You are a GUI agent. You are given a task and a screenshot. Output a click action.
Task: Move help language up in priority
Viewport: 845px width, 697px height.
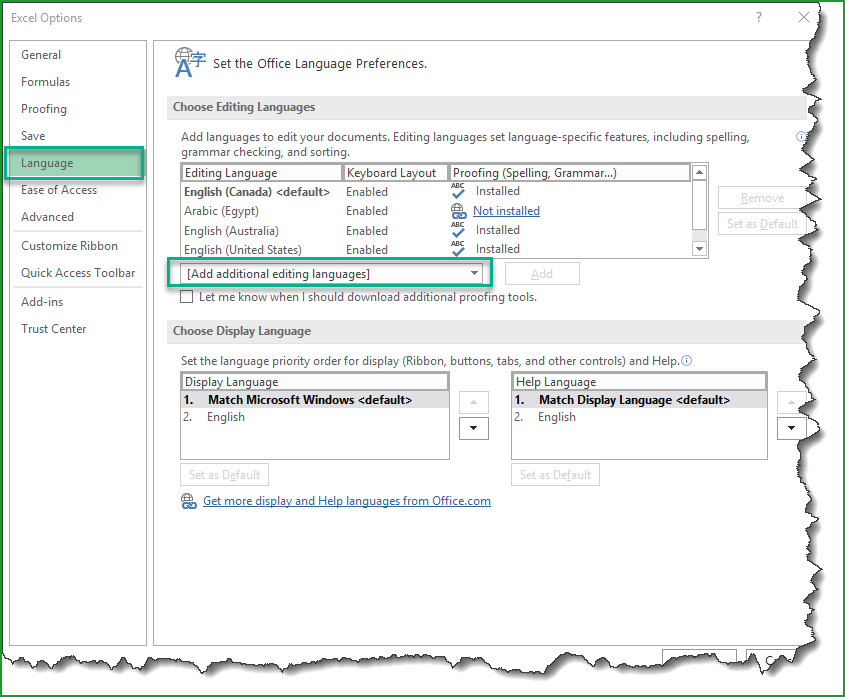[x=791, y=402]
